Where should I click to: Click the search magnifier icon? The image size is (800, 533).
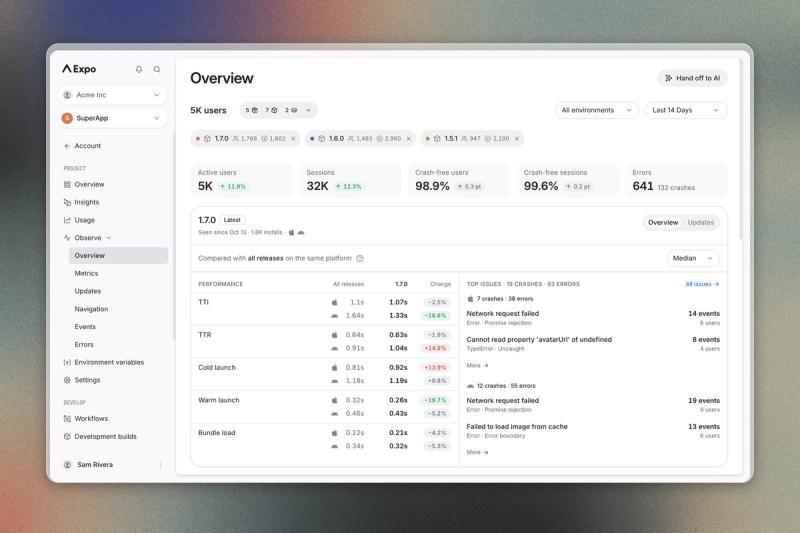[157, 69]
